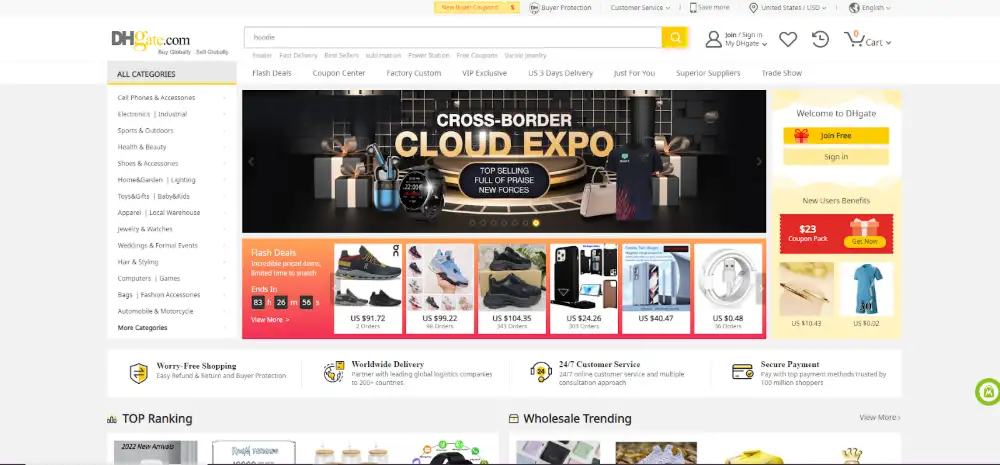This screenshot has width=1000, height=465.
Task: Open the Superior Suppliers tab
Action: (708, 73)
